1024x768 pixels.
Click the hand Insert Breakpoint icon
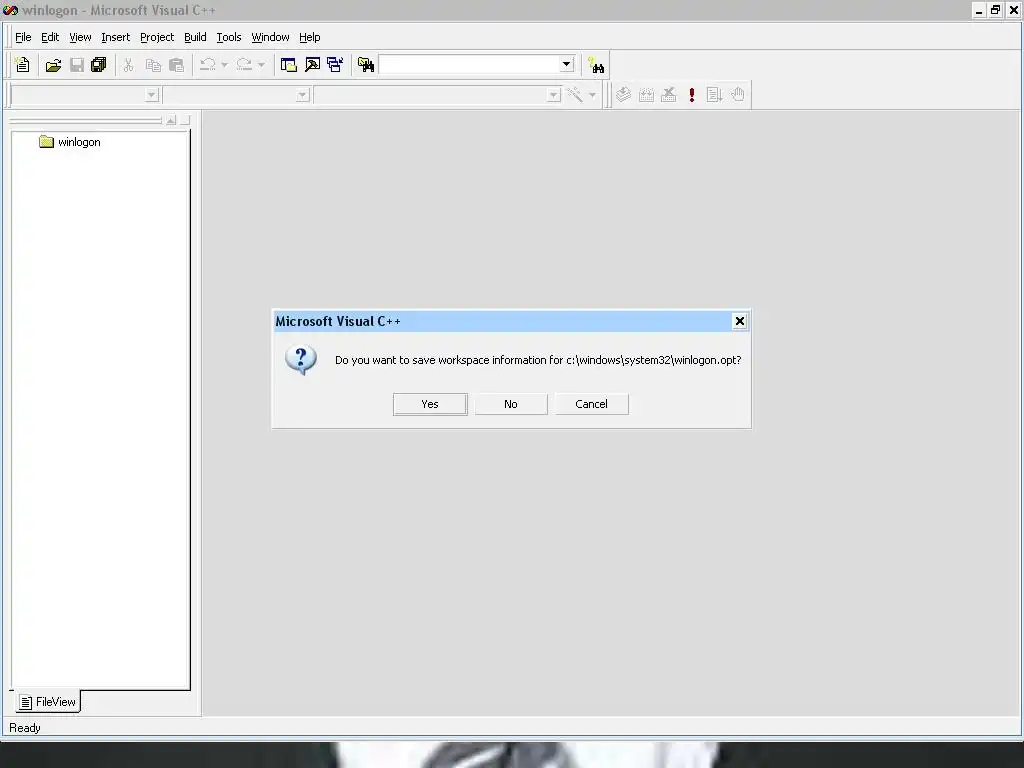737,95
